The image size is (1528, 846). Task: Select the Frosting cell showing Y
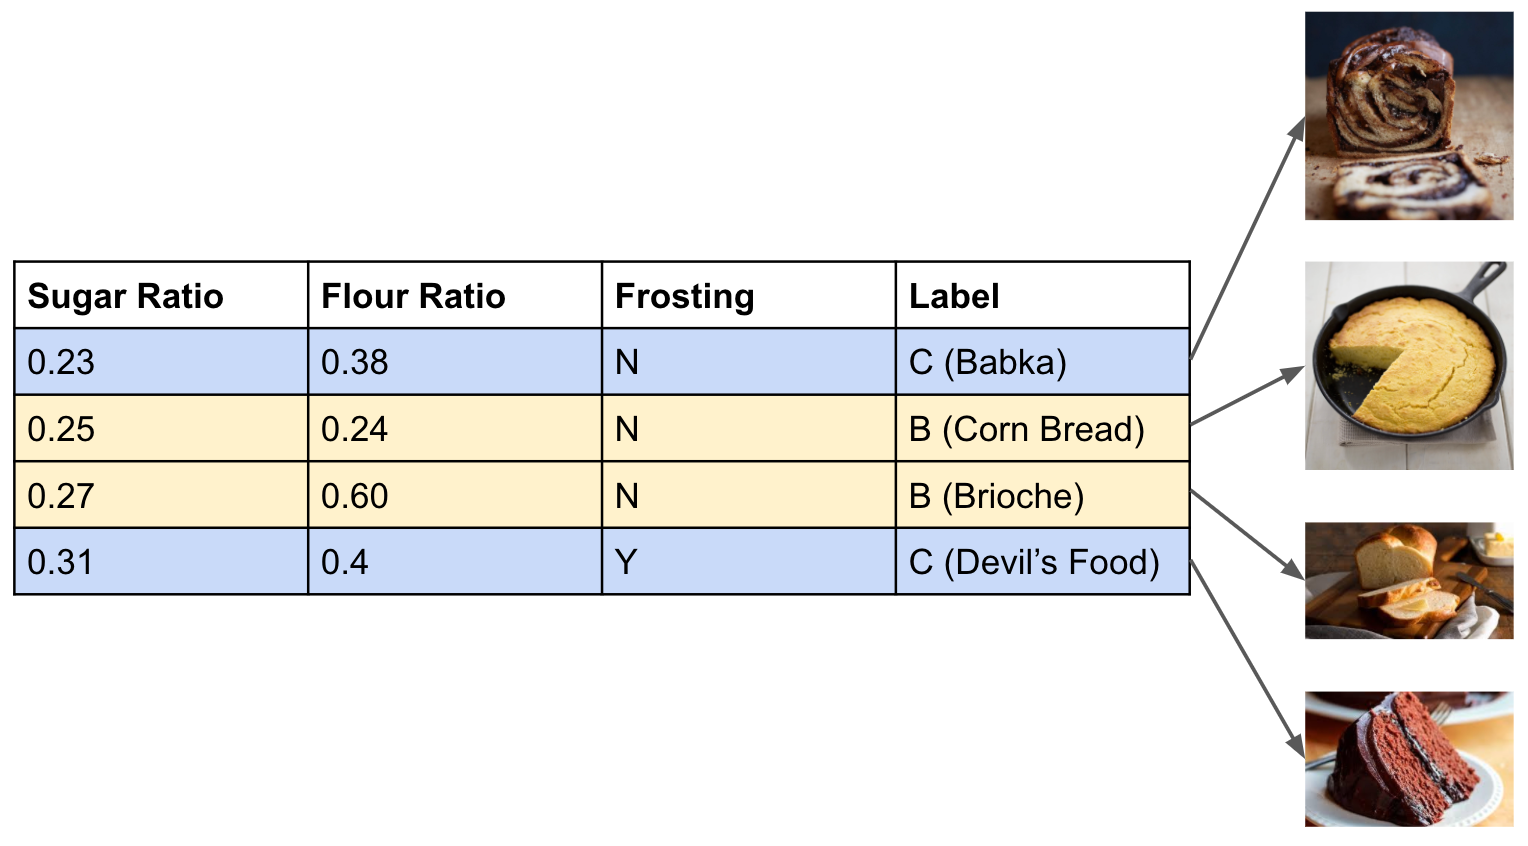748,562
